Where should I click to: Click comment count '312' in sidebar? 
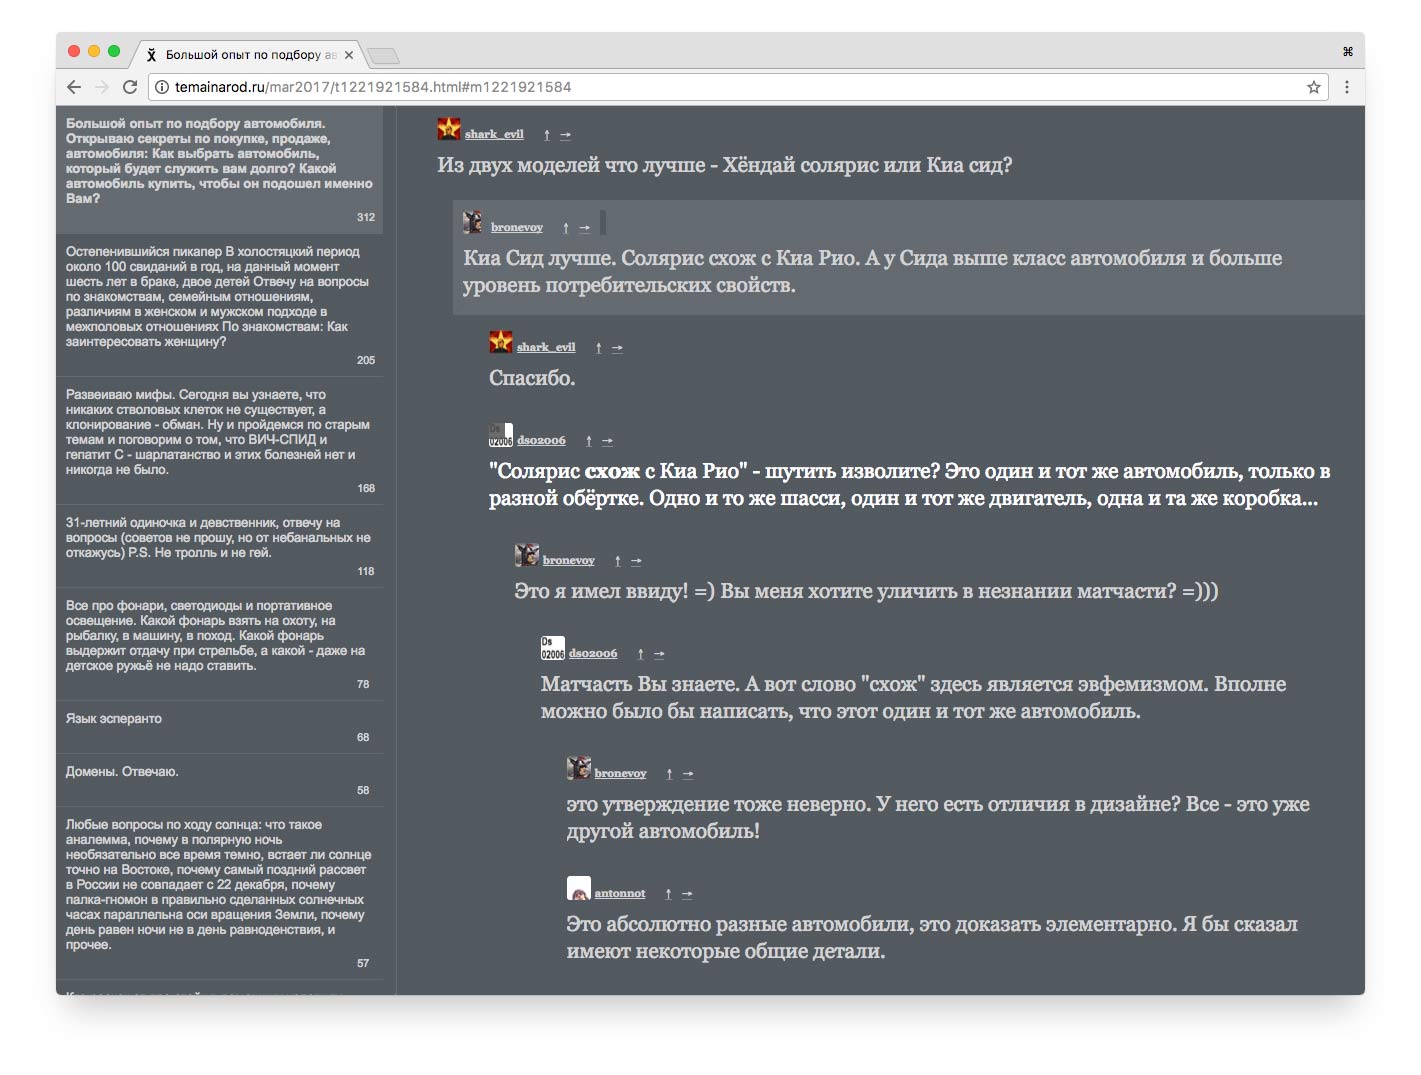tap(366, 217)
